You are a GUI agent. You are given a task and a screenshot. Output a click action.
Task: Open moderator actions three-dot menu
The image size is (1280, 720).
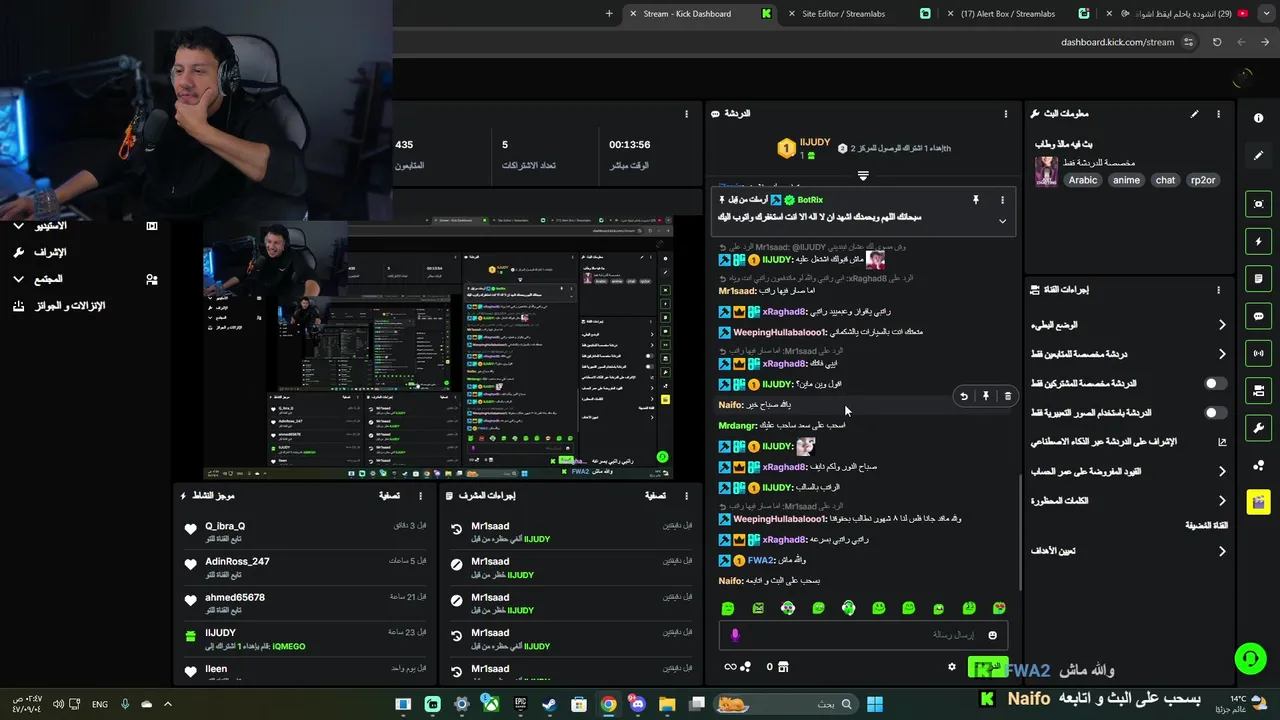(x=686, y=495)
